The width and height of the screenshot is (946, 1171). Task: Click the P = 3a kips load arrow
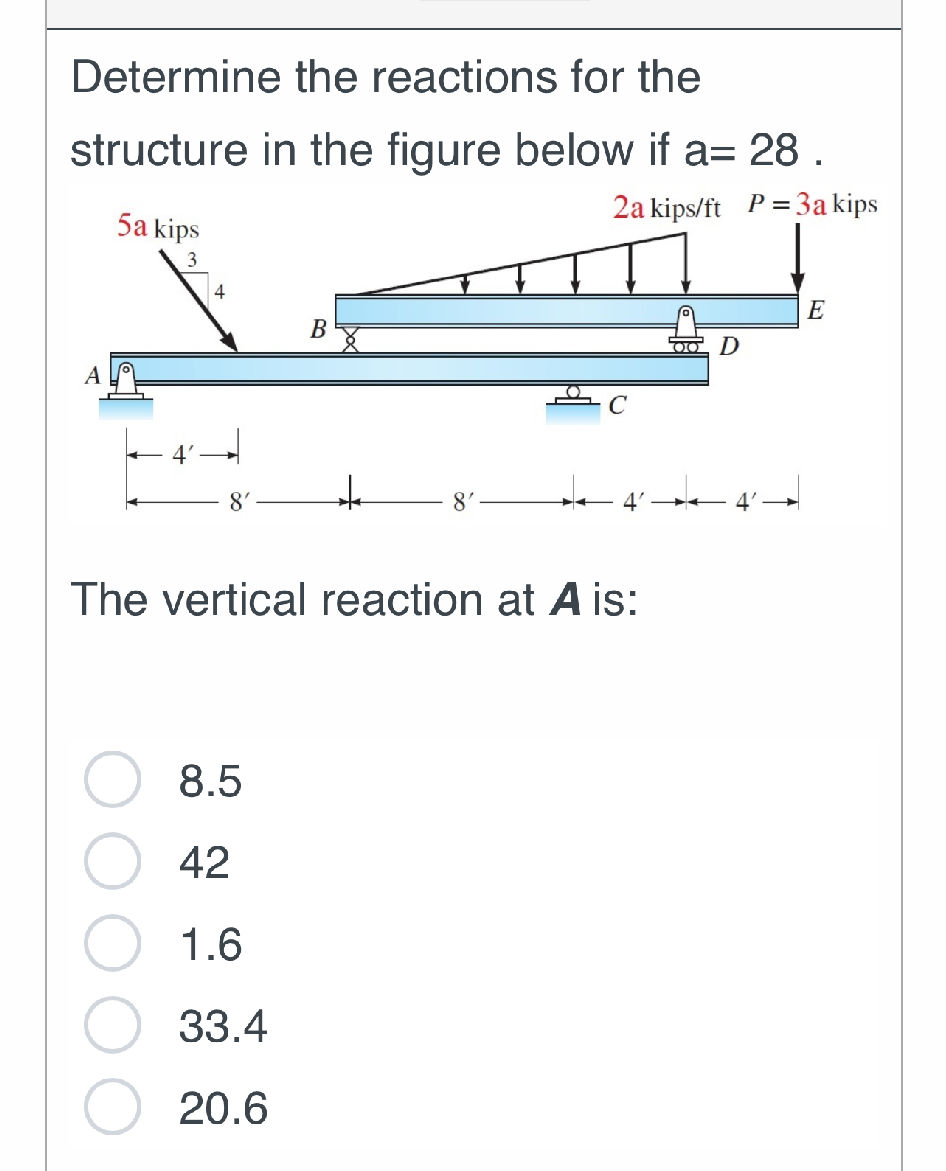(796, 255)
